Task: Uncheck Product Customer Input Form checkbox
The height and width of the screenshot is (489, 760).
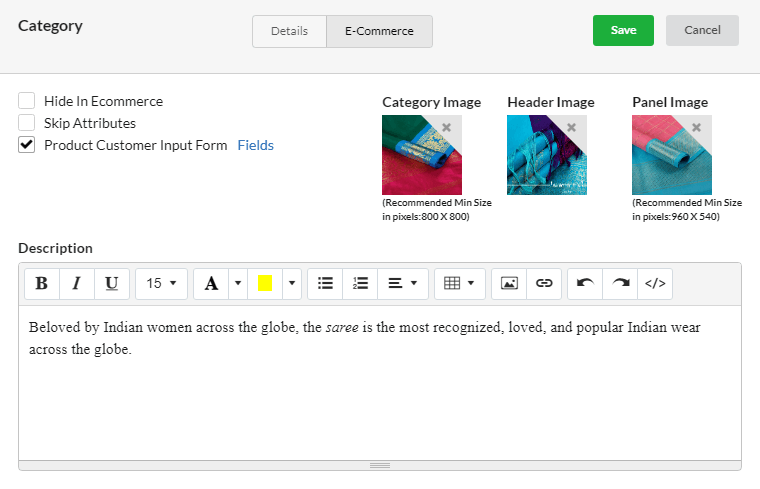Action: click(x=27, y=145)
